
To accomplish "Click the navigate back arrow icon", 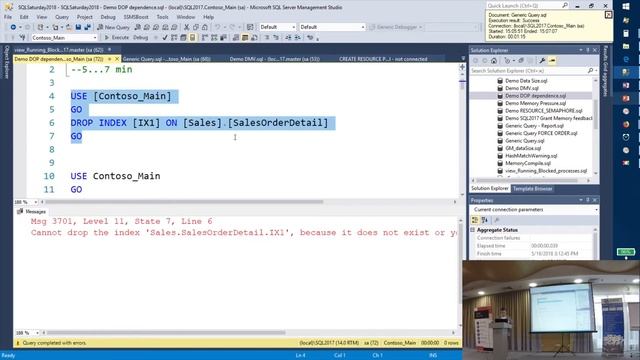I will (x=13, y=27).
